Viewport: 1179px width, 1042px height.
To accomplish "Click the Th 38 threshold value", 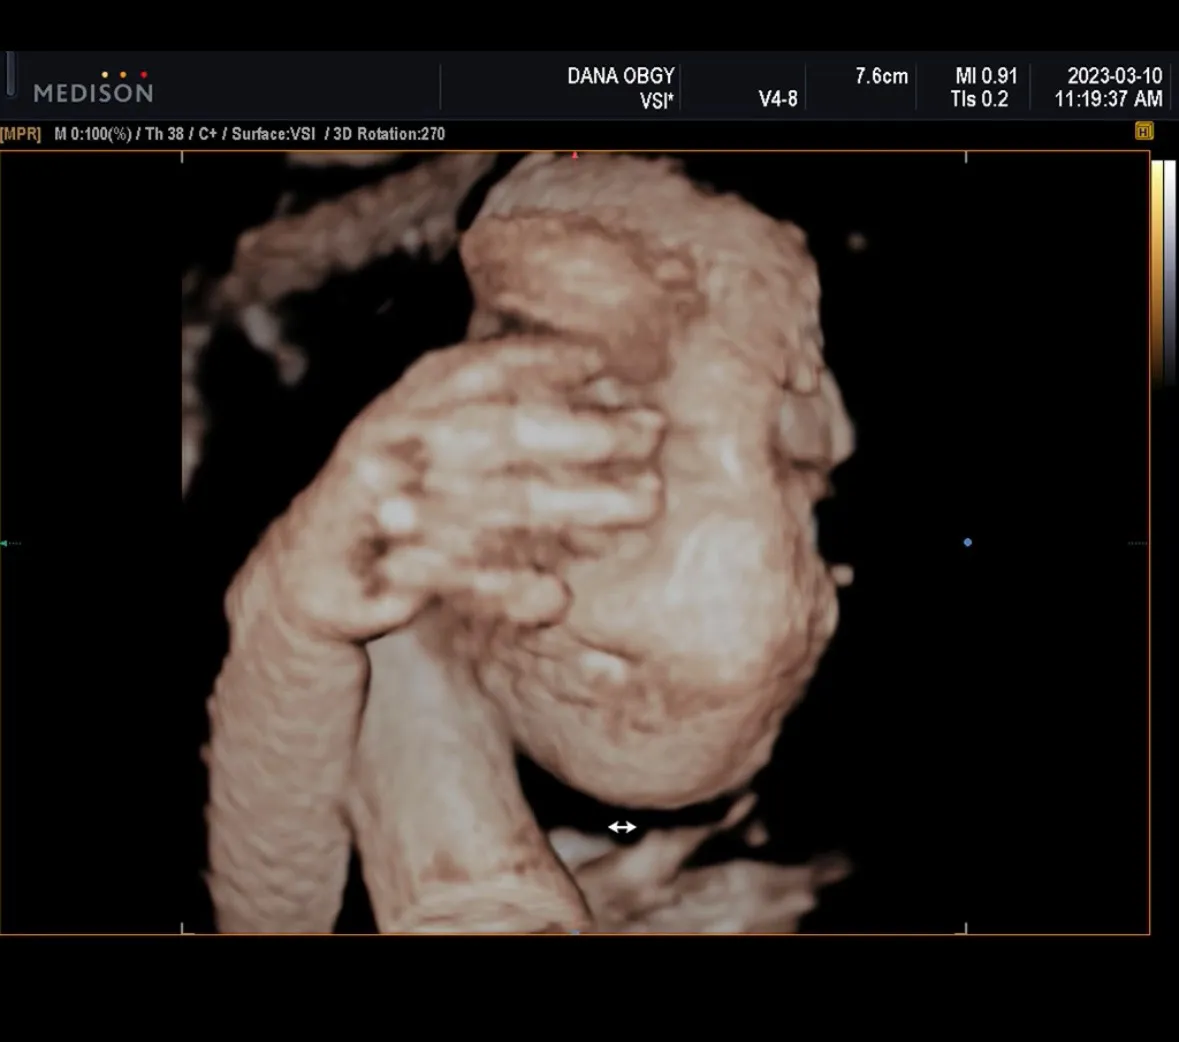I will 164,134.
